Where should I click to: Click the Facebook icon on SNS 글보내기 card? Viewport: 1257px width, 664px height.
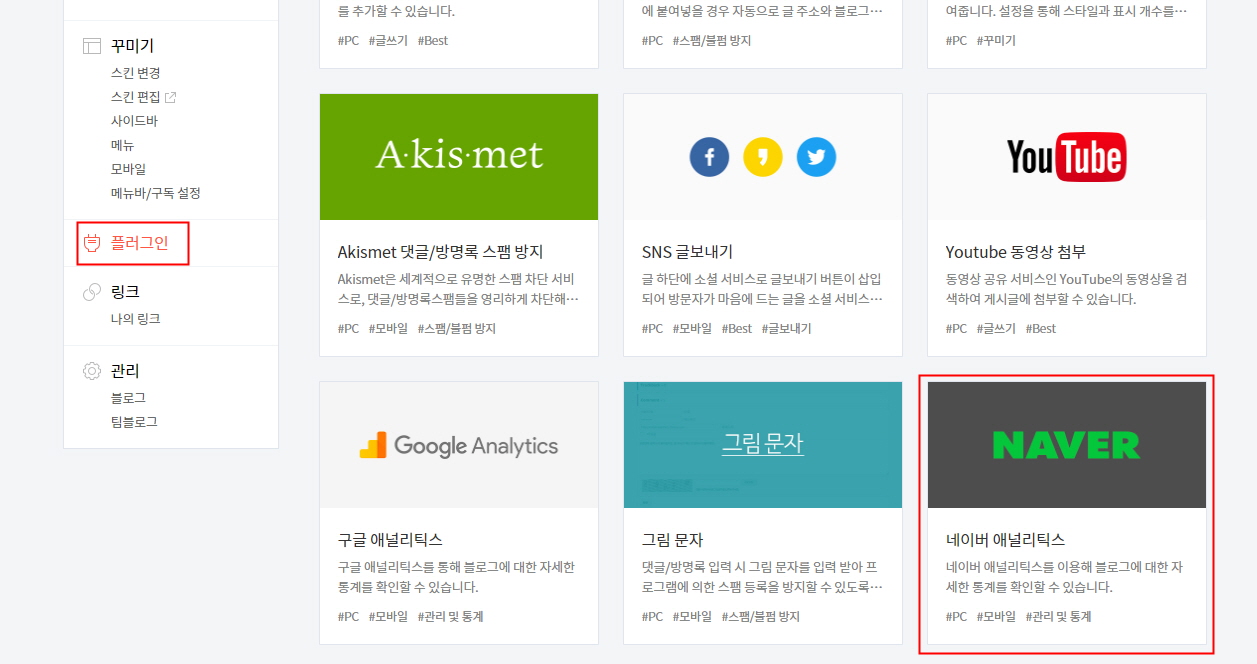coord(709,157)
